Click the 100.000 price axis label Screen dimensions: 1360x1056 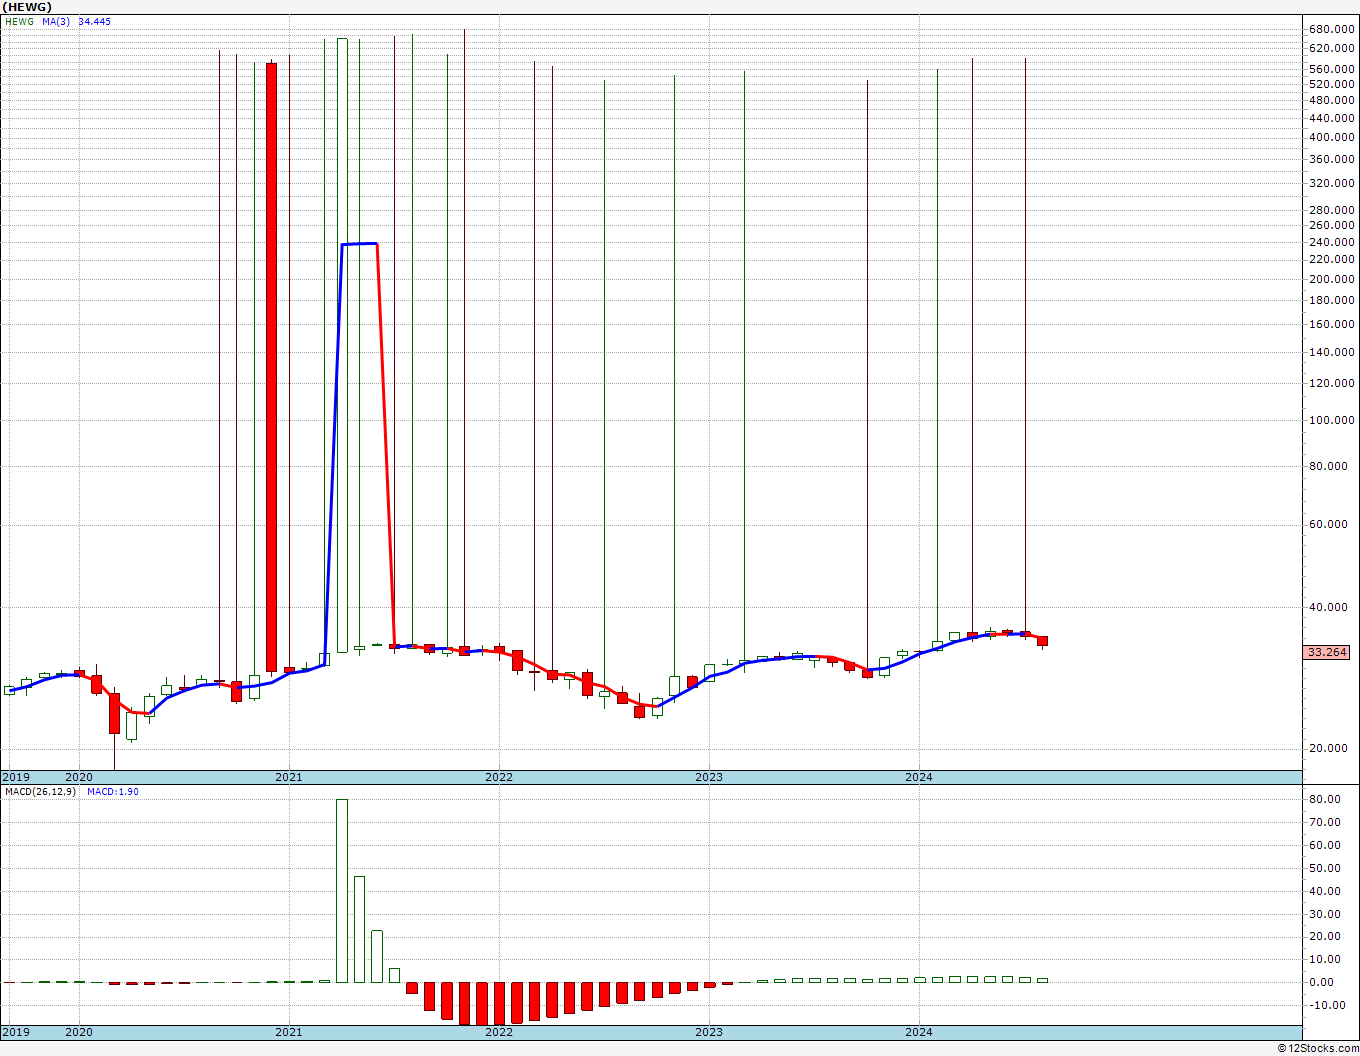coord(1331,421)
